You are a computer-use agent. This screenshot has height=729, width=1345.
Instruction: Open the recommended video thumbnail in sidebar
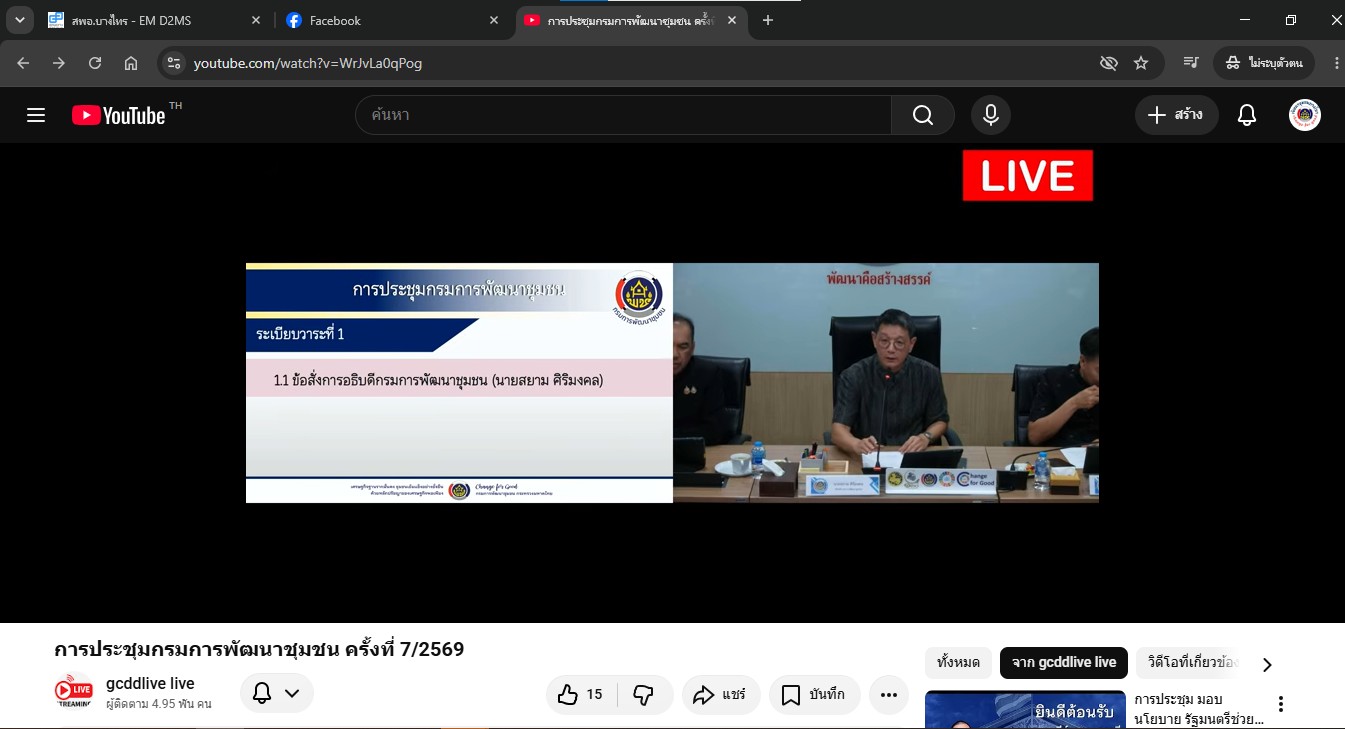(1025, 710)
